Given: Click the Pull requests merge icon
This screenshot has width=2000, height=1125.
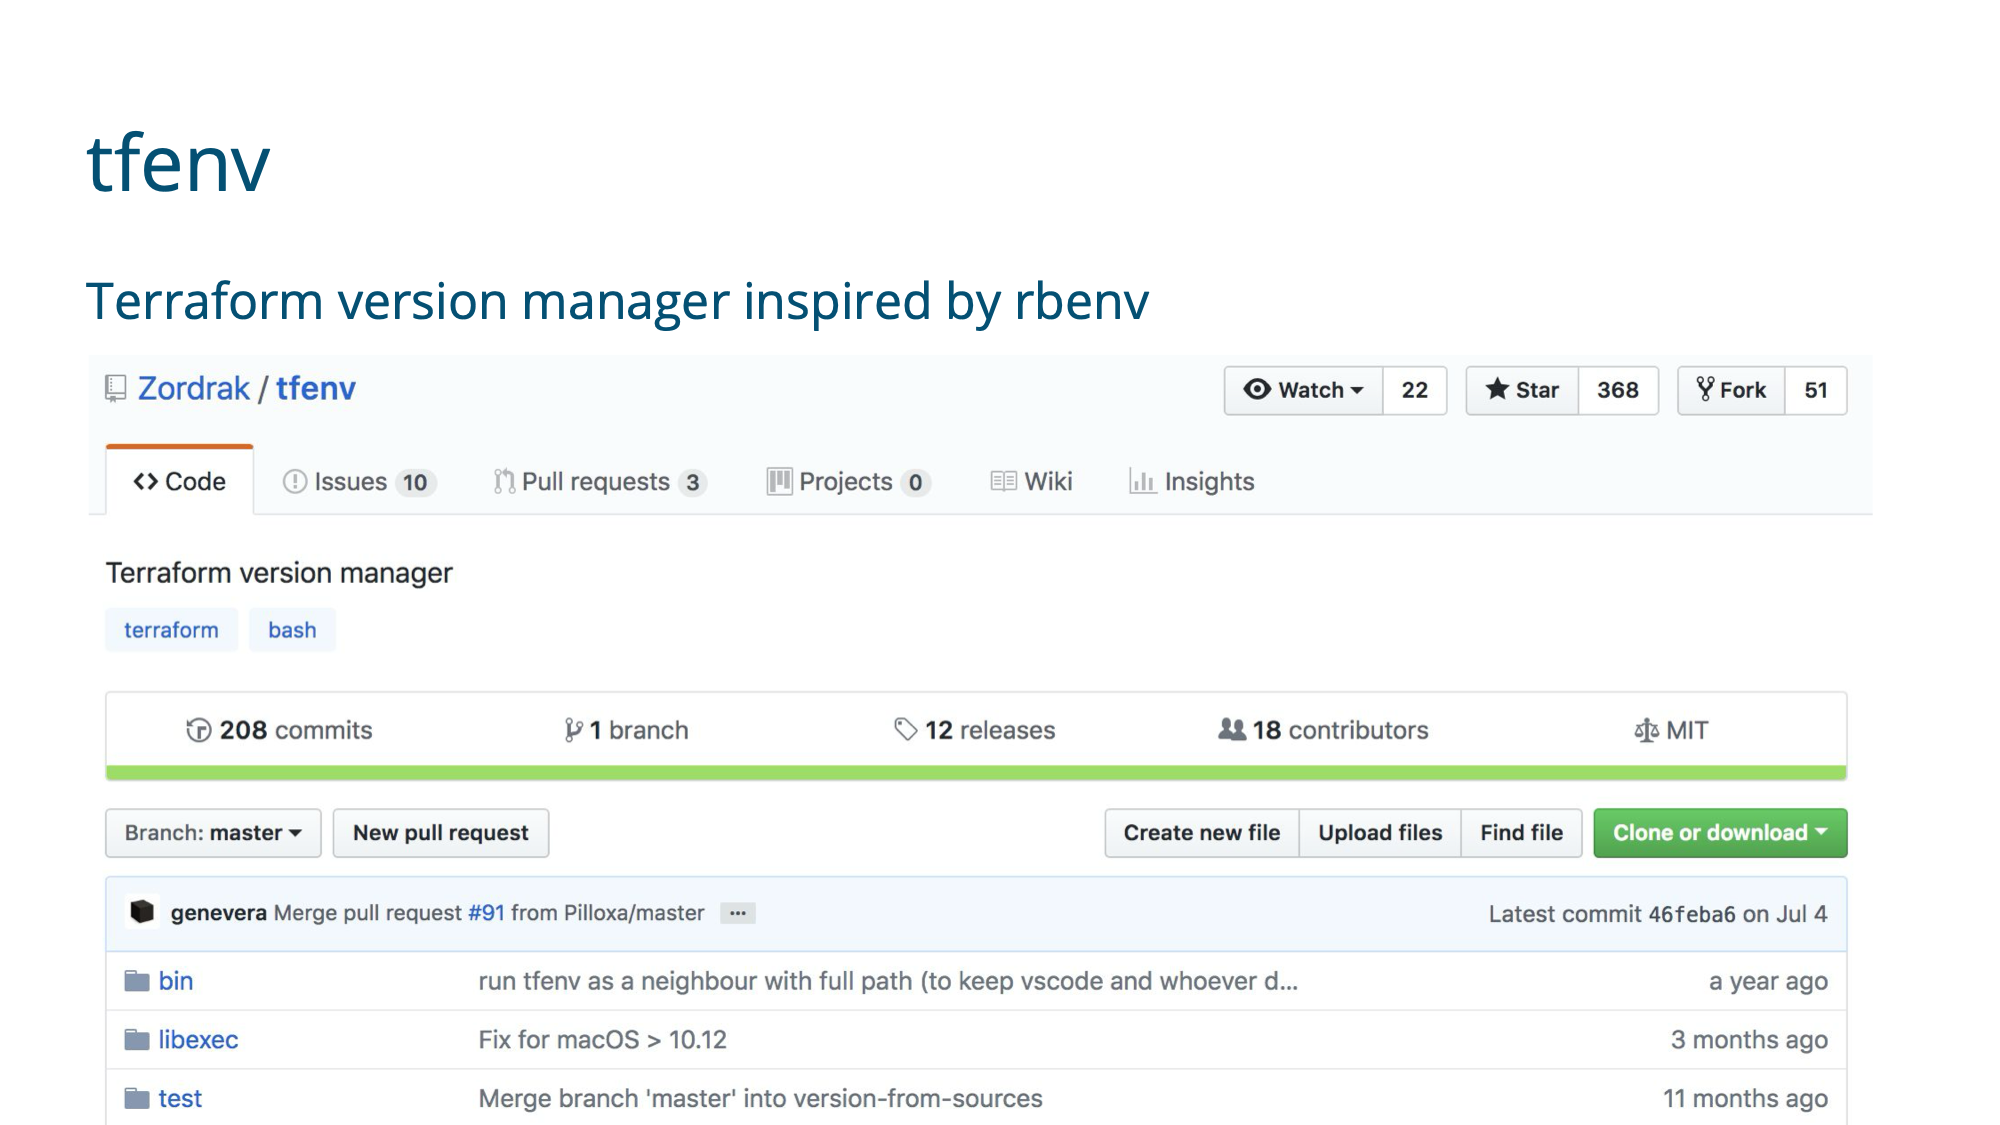Looking at the screenshot, I should (504, 482).
